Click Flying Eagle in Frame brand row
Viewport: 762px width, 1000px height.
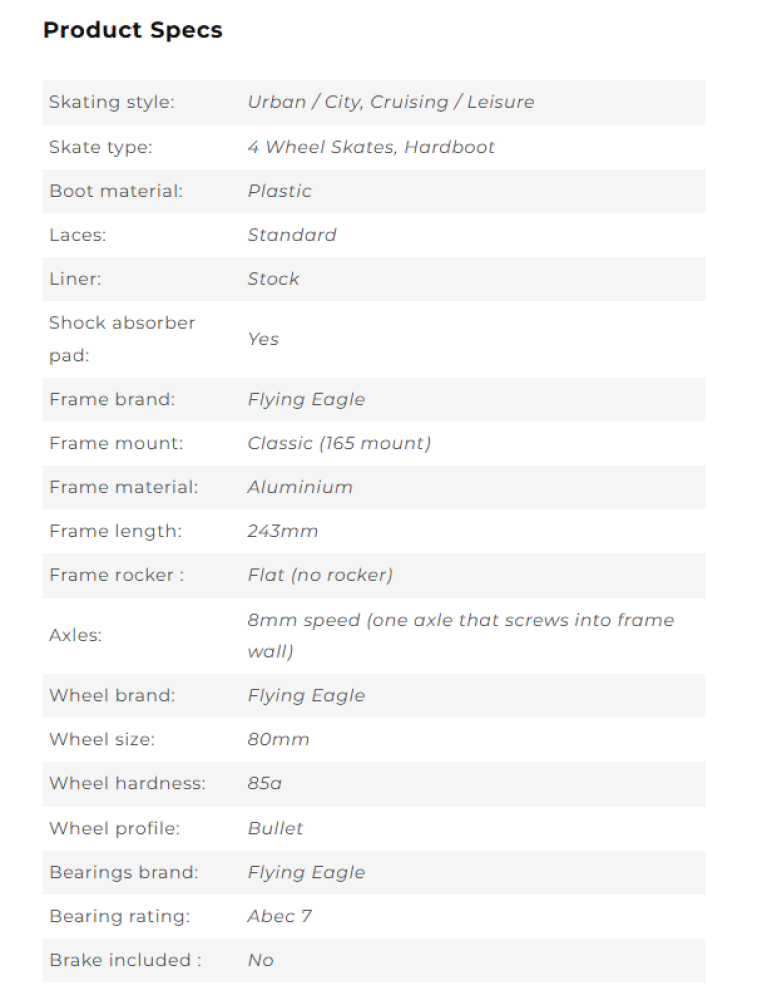click(x=306, y=399)
